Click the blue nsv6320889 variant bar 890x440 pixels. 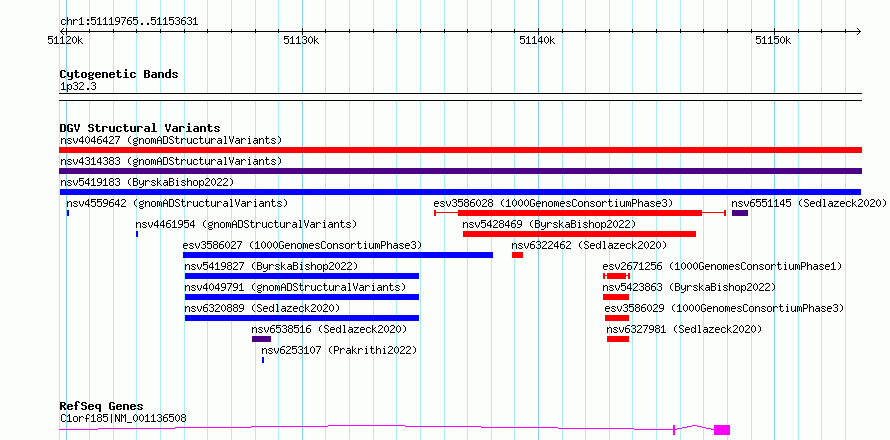click(x=301, y=318)
